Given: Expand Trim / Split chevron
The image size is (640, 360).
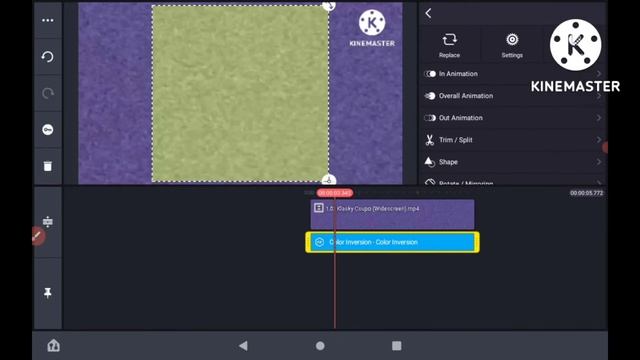Looking at the screenshot, I should 599,140.
